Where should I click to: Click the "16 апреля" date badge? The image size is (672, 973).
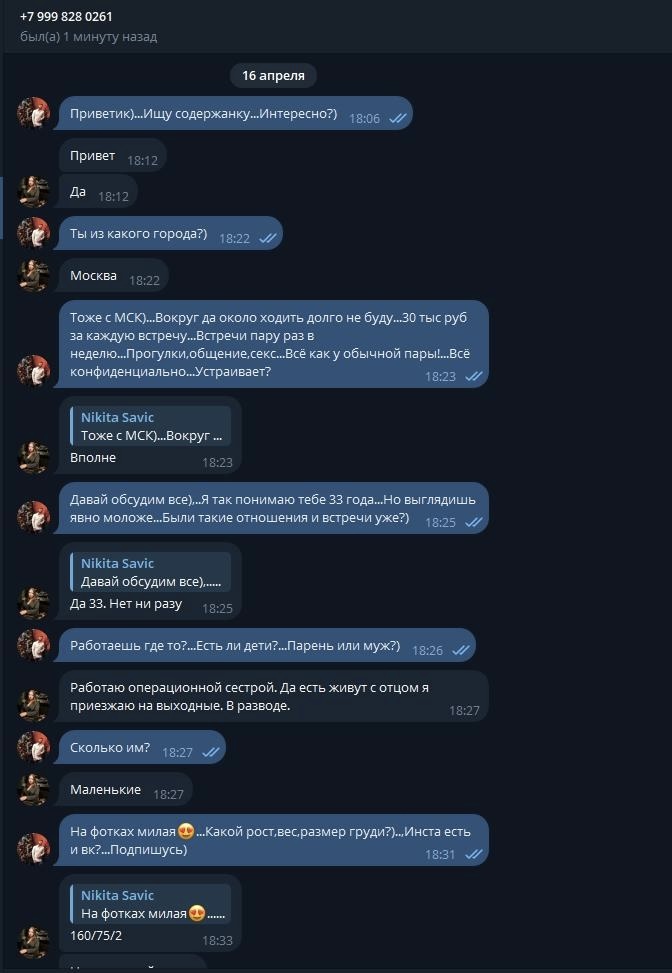tap(274, 75)
